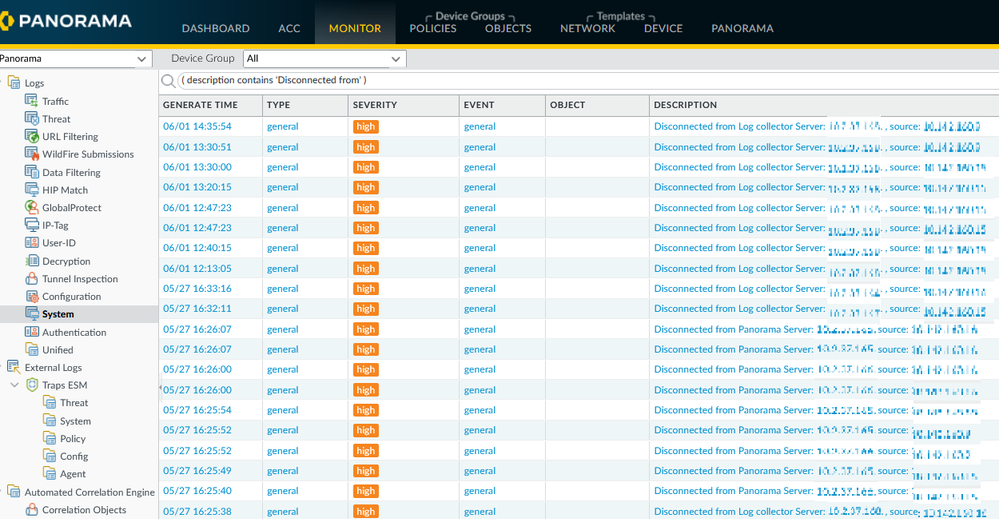This screenshot has width=999, height=519.
Task: Collapse the Traps ESM tree node
Action: pyautogui.click(x=15, y=385)
